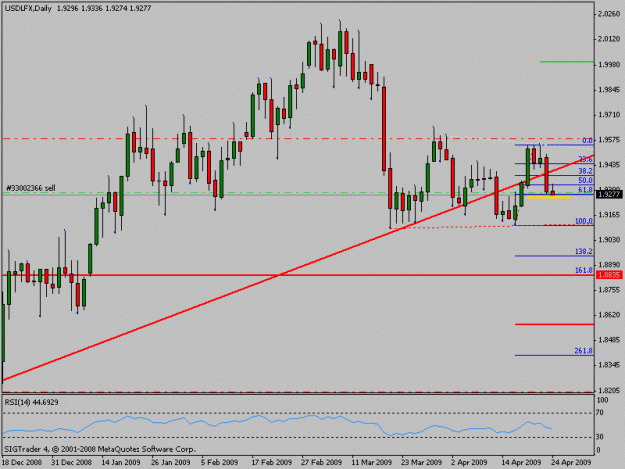
Task: Select the 18 Dec 2008 date label
Action: [x=22, y=463]
